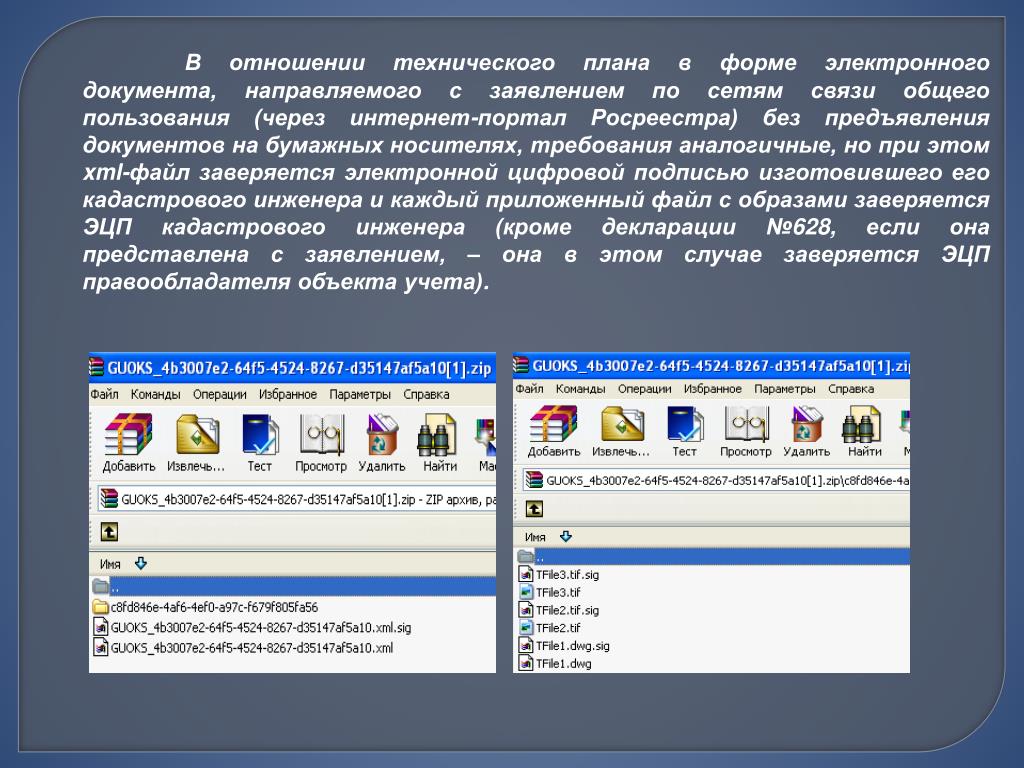Click left WinRAR window title bar
This screenshot has width=1024, height=768.
293,368
